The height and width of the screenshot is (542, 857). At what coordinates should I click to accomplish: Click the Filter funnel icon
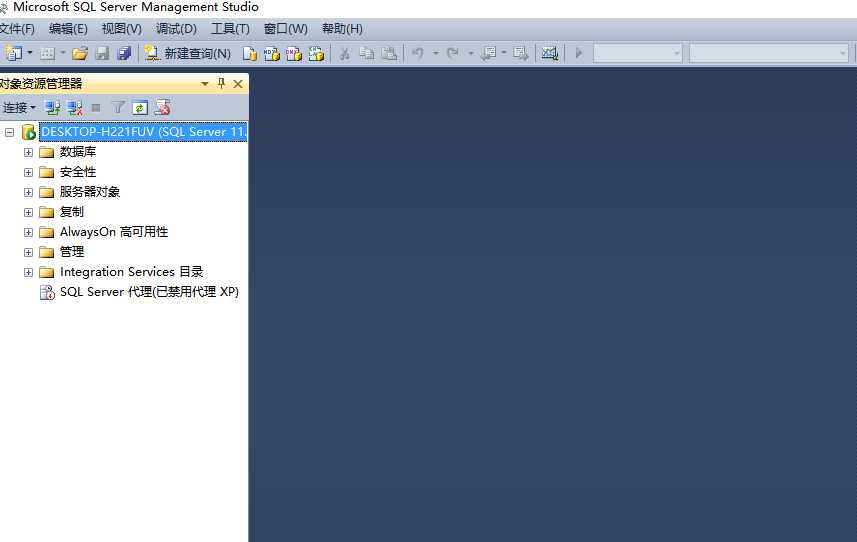coord(118,108)
